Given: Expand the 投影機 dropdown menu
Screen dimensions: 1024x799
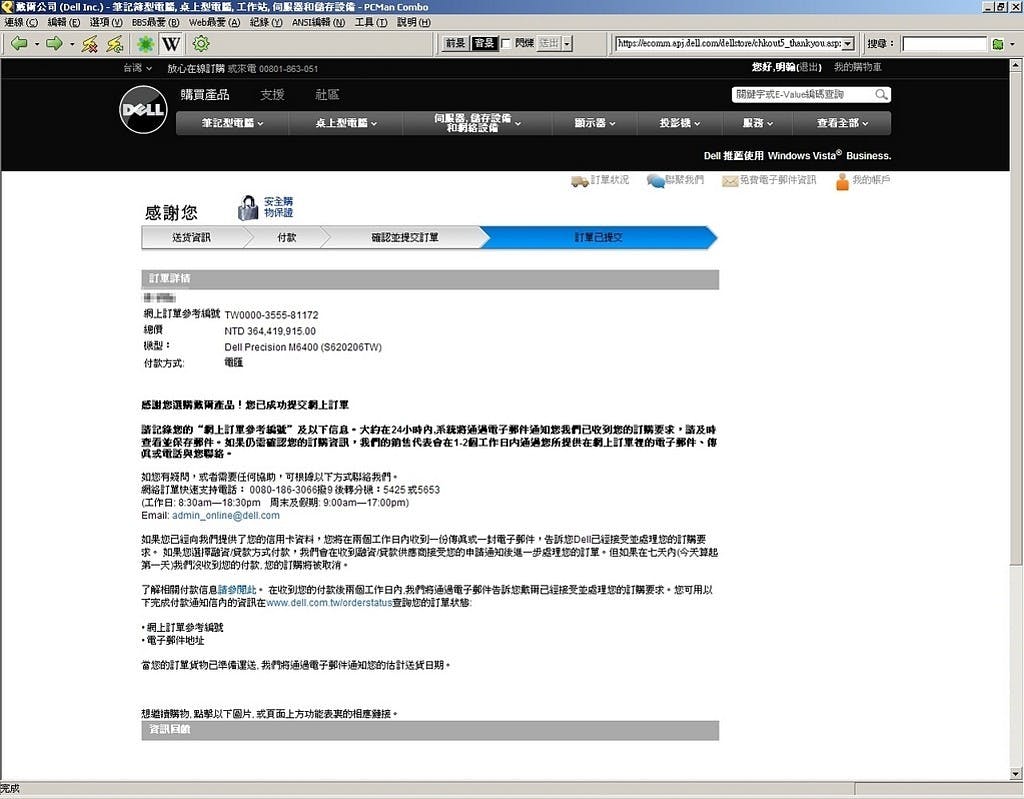Looking at the screenshot, I should 680,123.
